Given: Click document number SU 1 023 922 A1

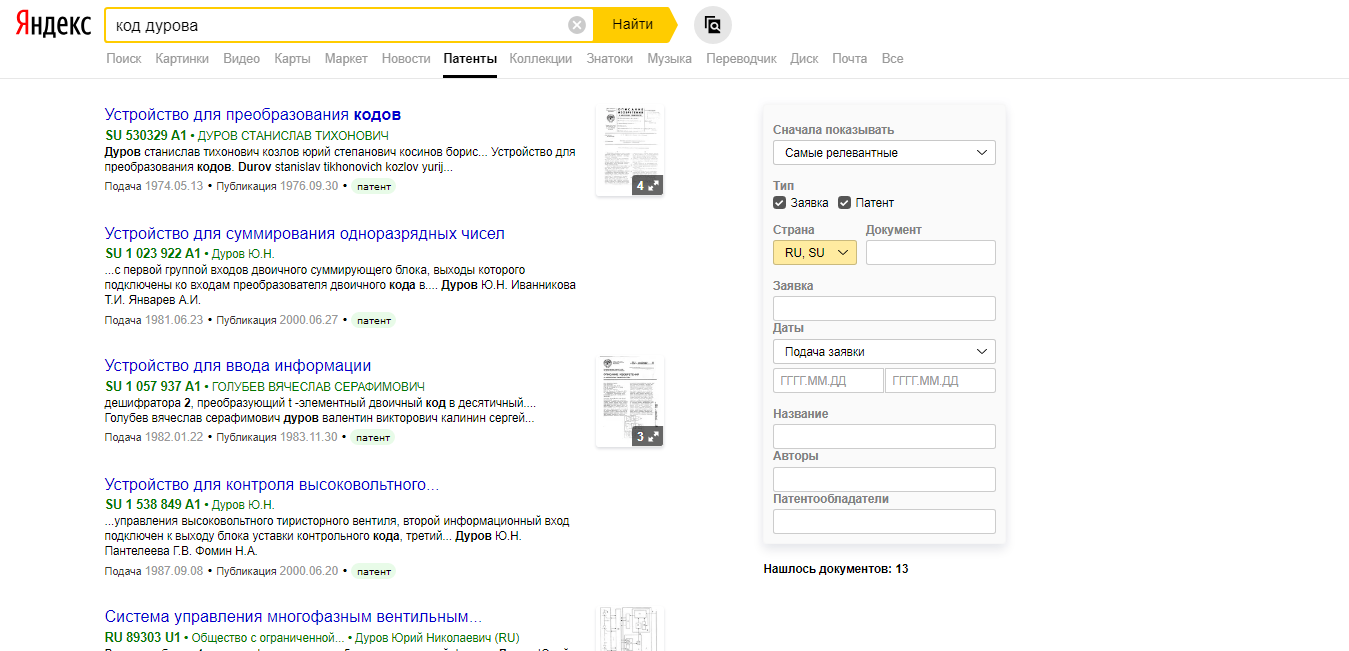Looking at the screenshot, I should (x=153, y=254).
